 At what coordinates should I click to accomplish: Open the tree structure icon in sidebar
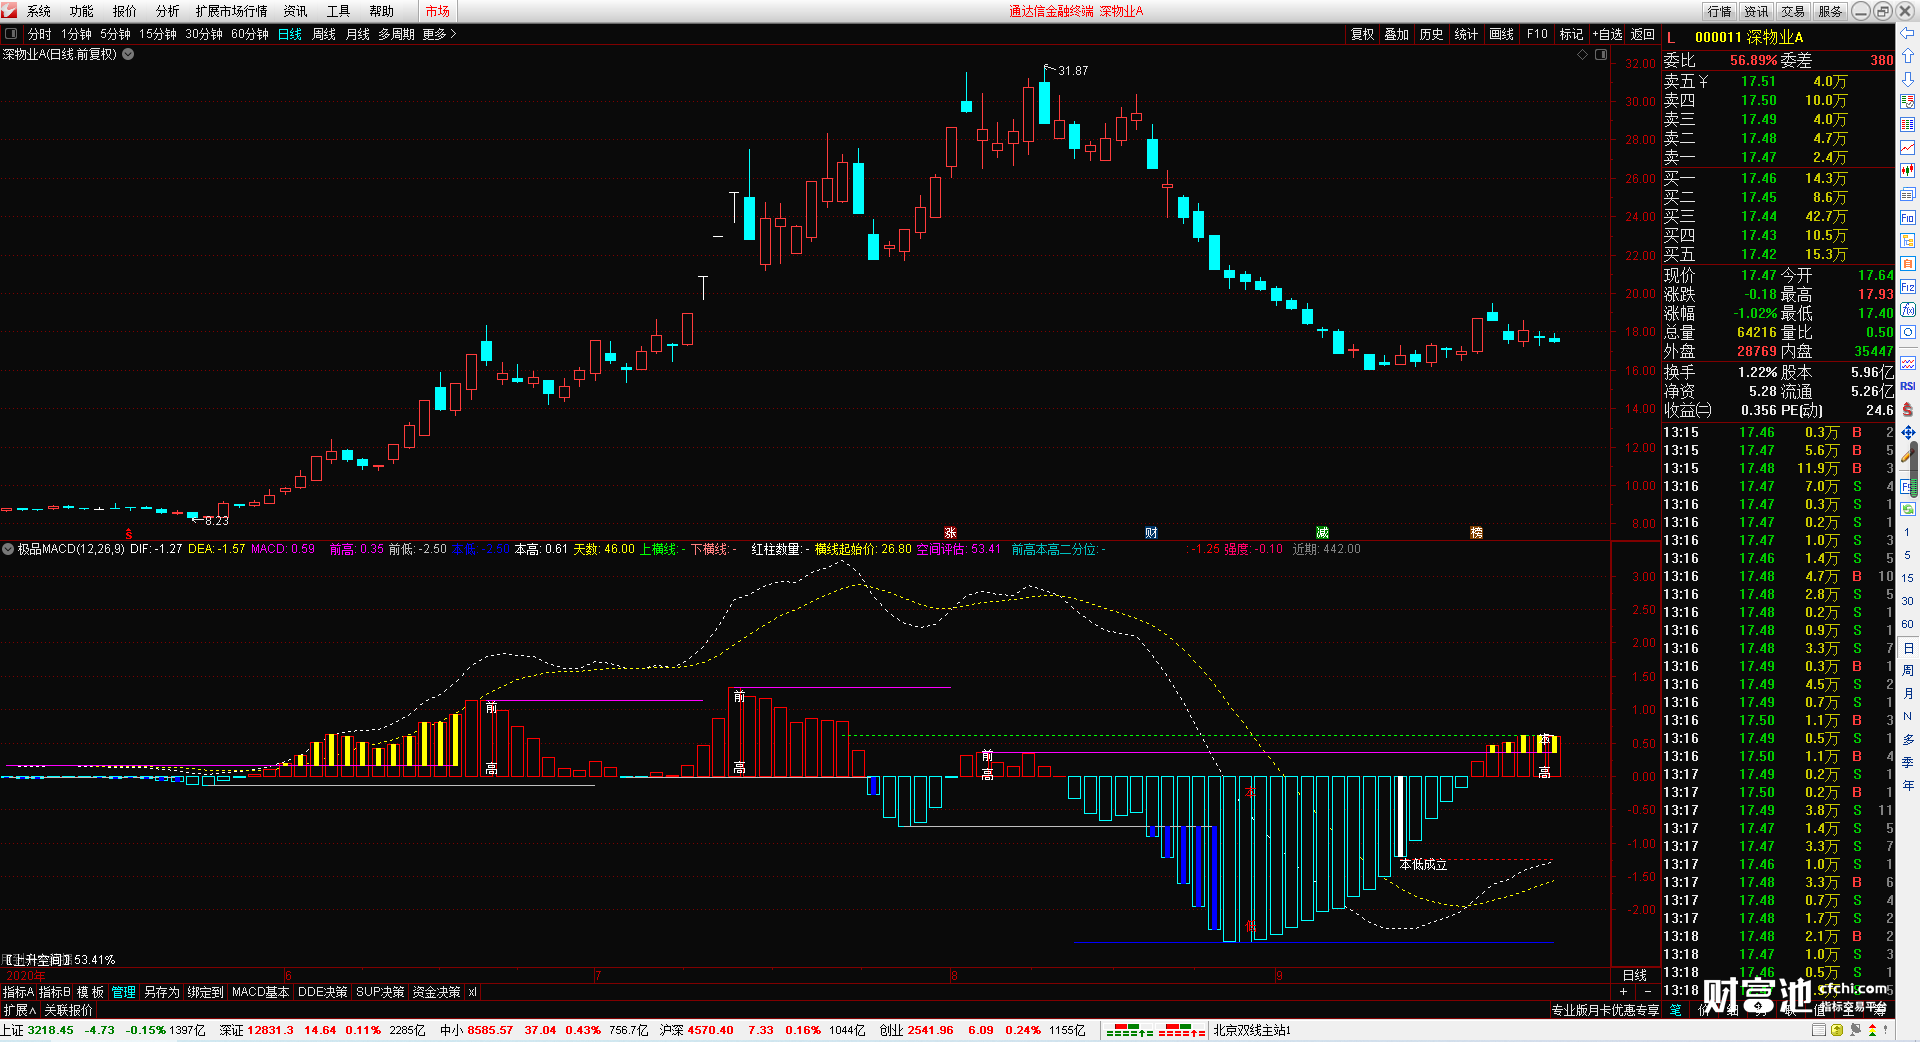click(1908, 240)
